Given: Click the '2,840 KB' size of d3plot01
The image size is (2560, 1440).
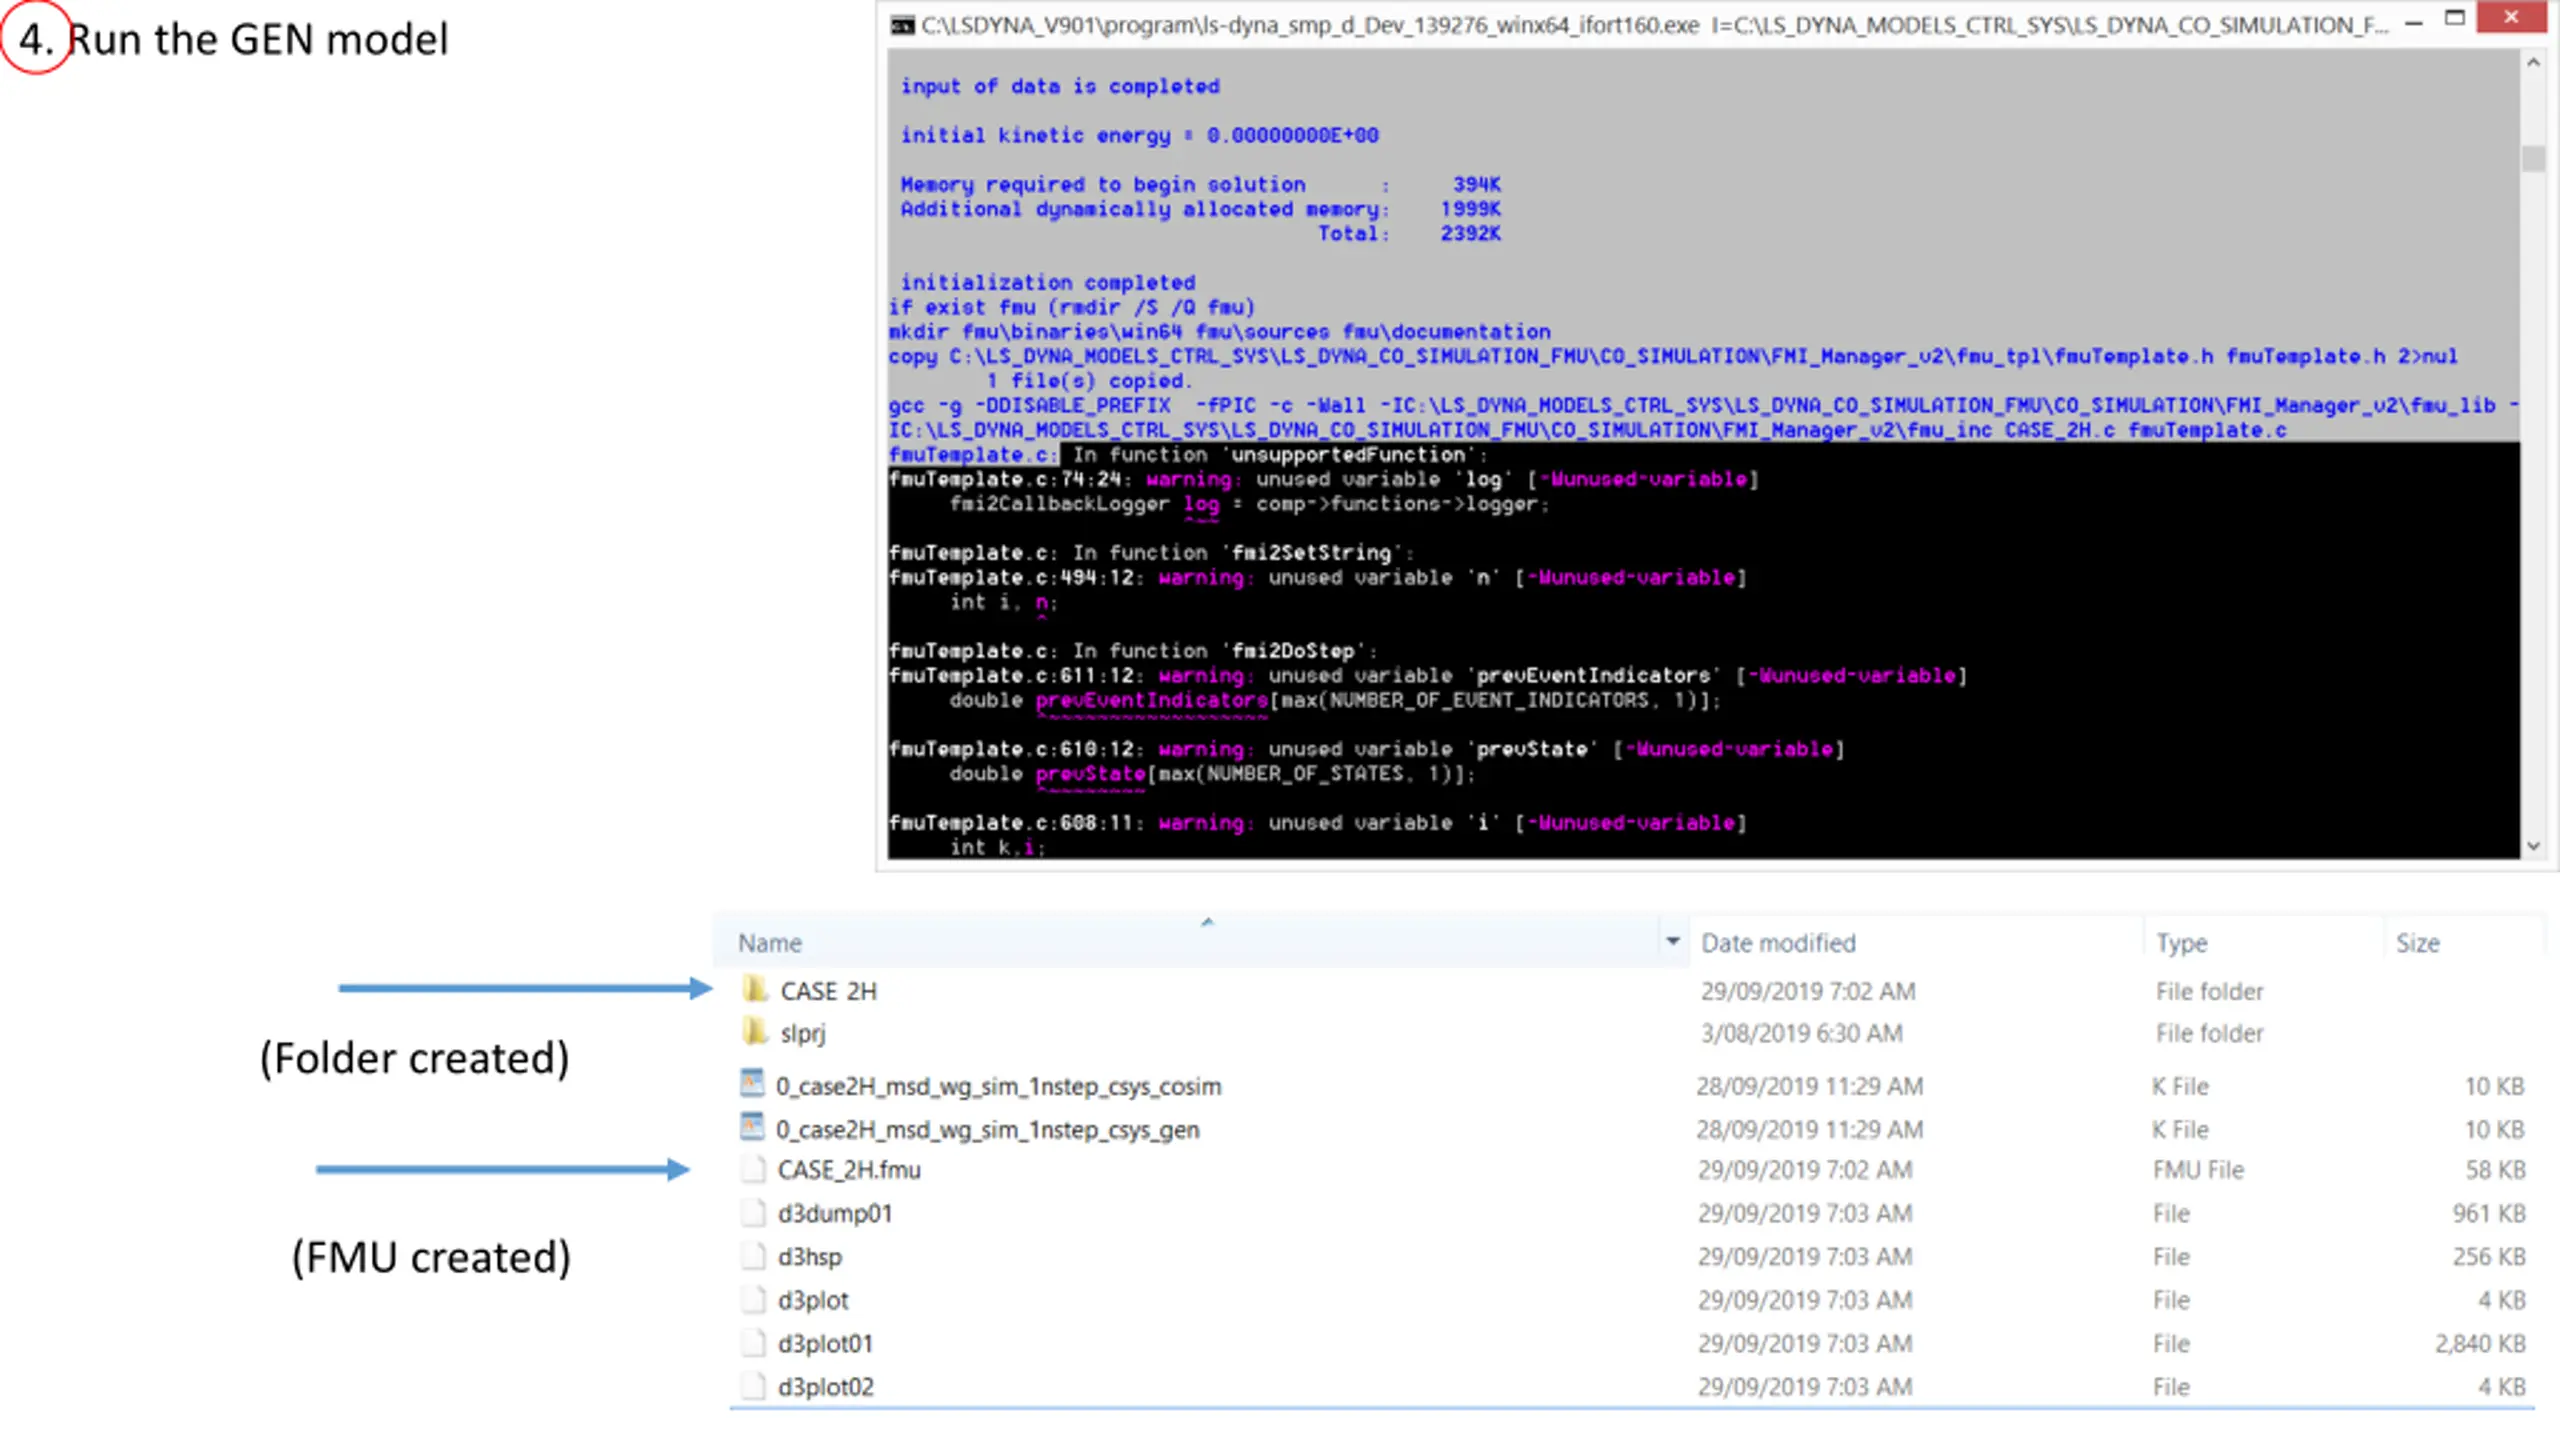Looking at the screenshot, I should pos(2481,1344).
